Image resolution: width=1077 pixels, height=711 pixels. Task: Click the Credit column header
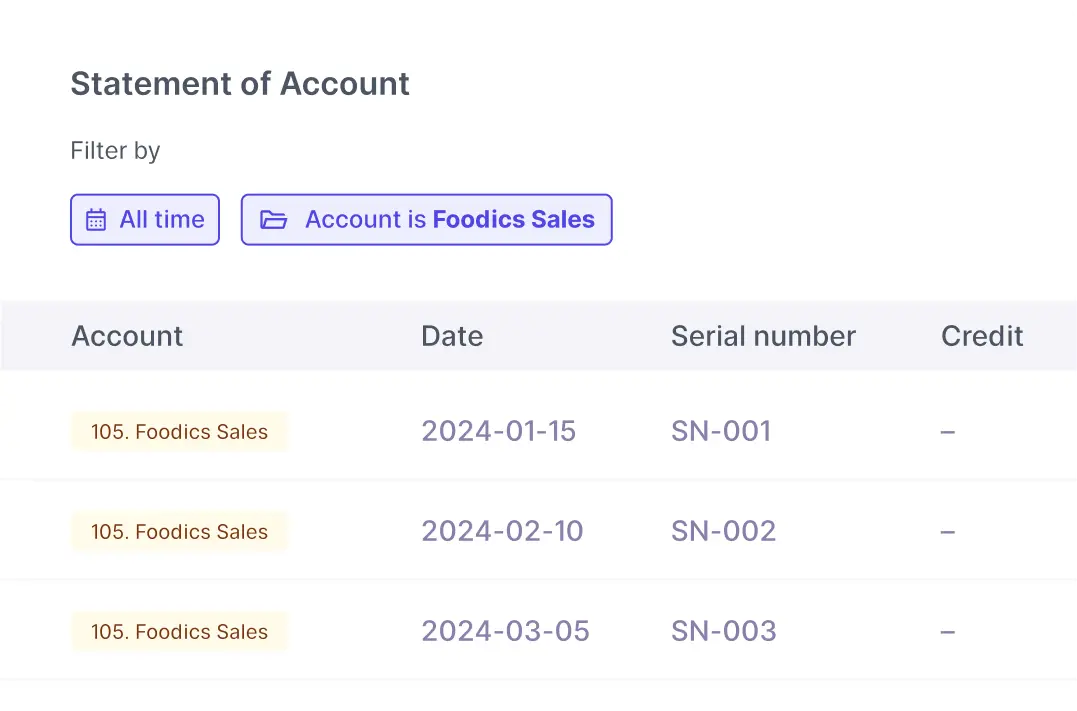pos(982,336)
